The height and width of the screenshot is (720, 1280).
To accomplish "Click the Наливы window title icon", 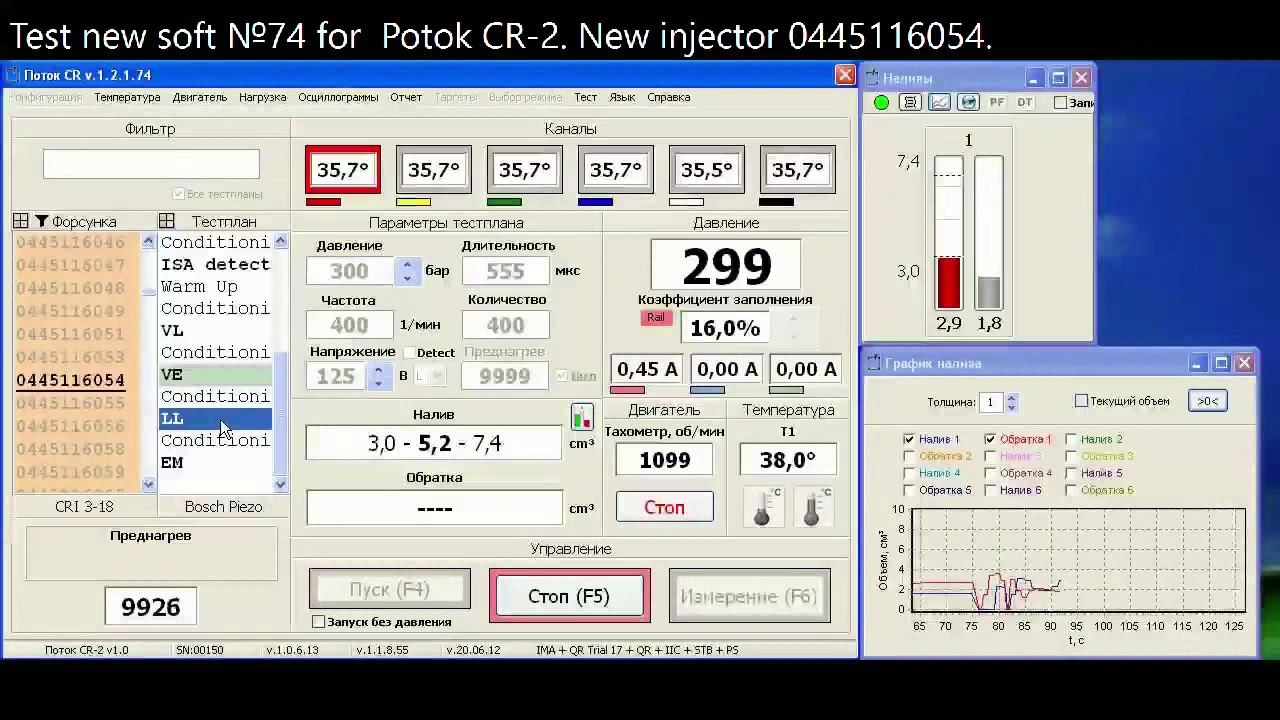I will [872, 78].
